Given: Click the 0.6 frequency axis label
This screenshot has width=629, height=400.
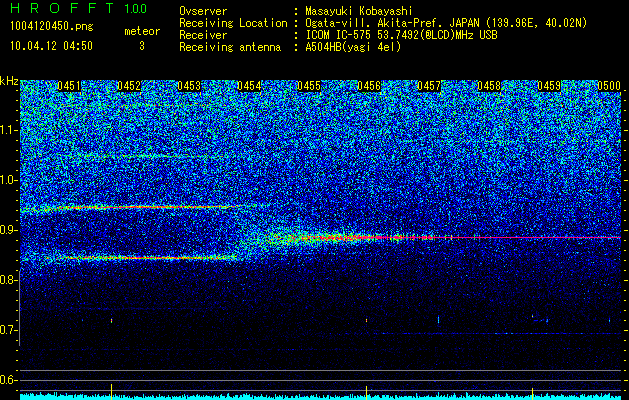Looking at the screenshot, I should tap(8, 380).
